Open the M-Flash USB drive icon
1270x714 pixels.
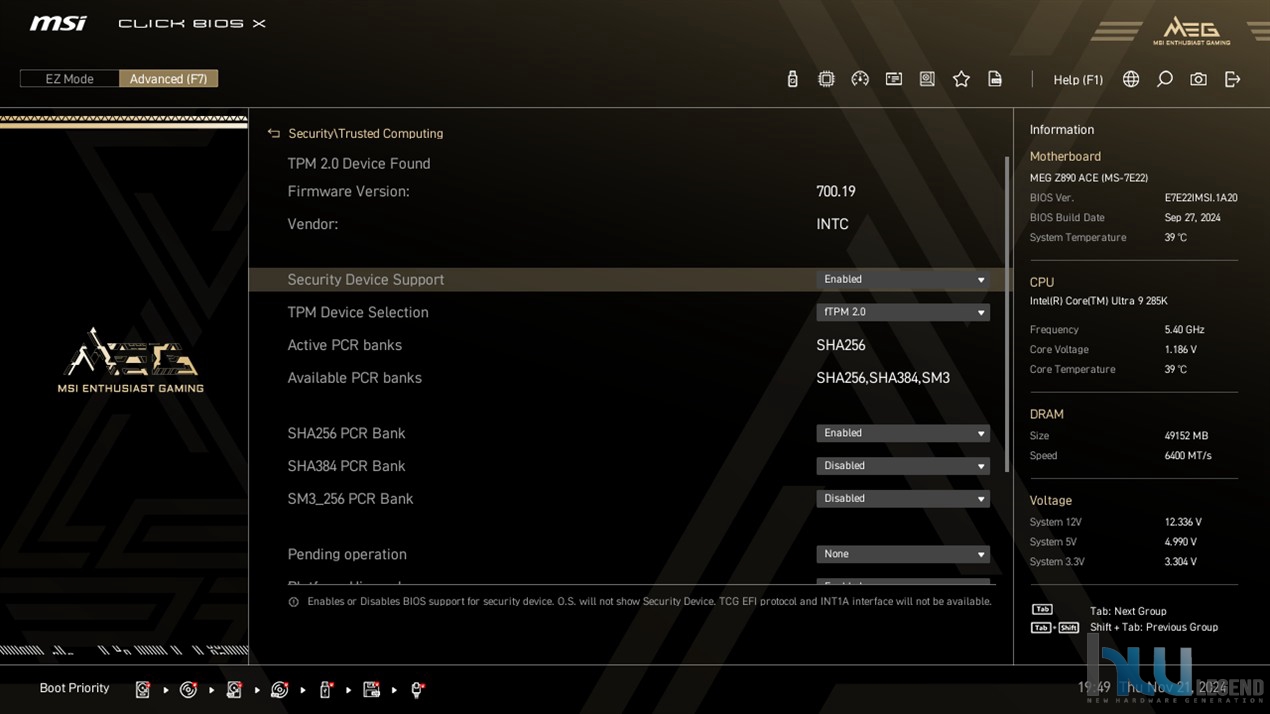click(x=792, y=79)
